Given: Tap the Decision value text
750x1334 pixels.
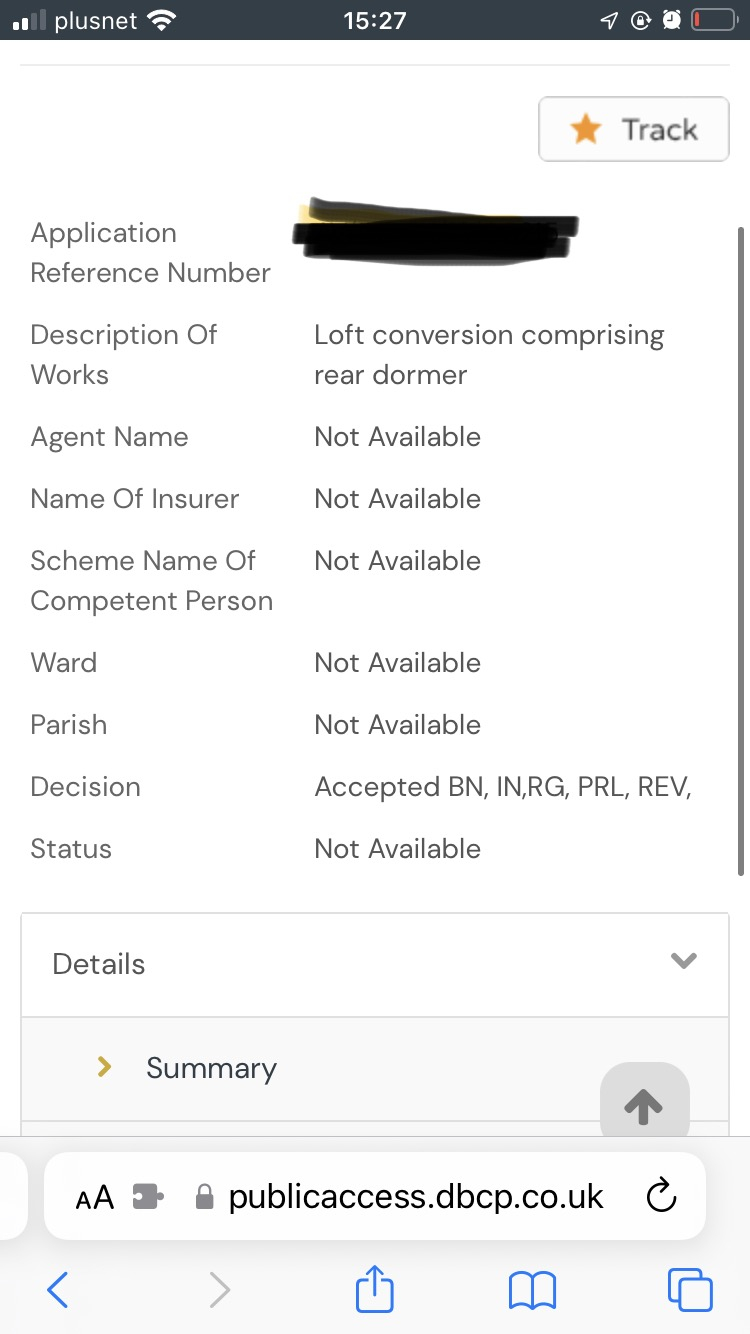Looking at the screenshot, I should [x=503, y=787].
